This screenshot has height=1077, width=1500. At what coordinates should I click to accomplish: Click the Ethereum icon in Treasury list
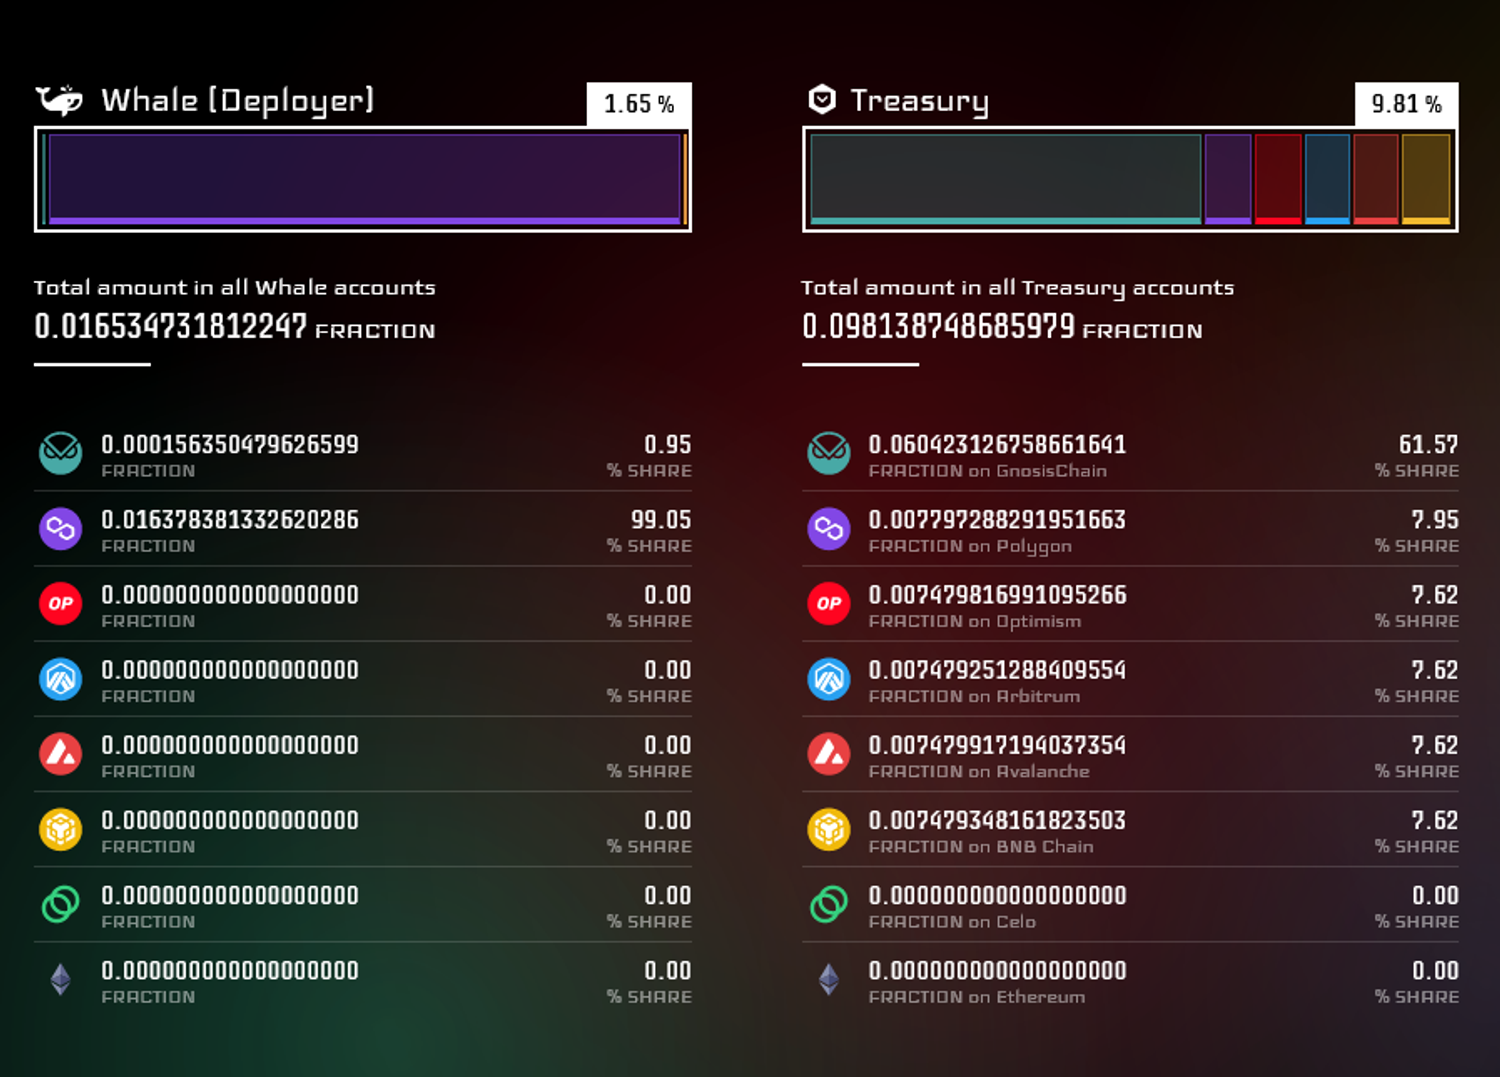829,979
